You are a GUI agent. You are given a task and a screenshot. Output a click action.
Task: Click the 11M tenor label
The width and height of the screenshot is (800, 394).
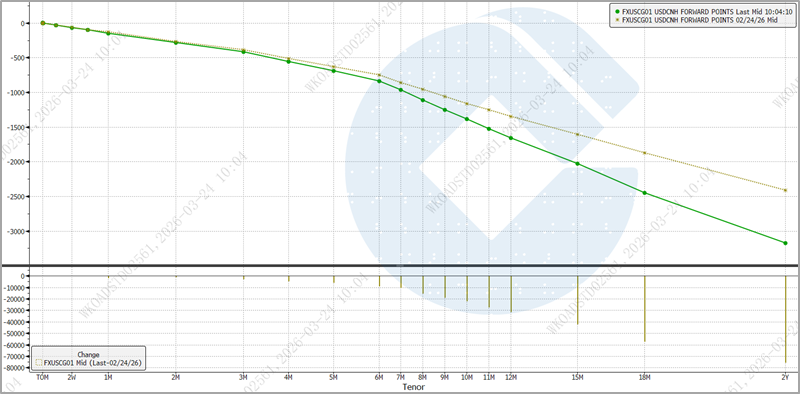click(x=489, y=378)
